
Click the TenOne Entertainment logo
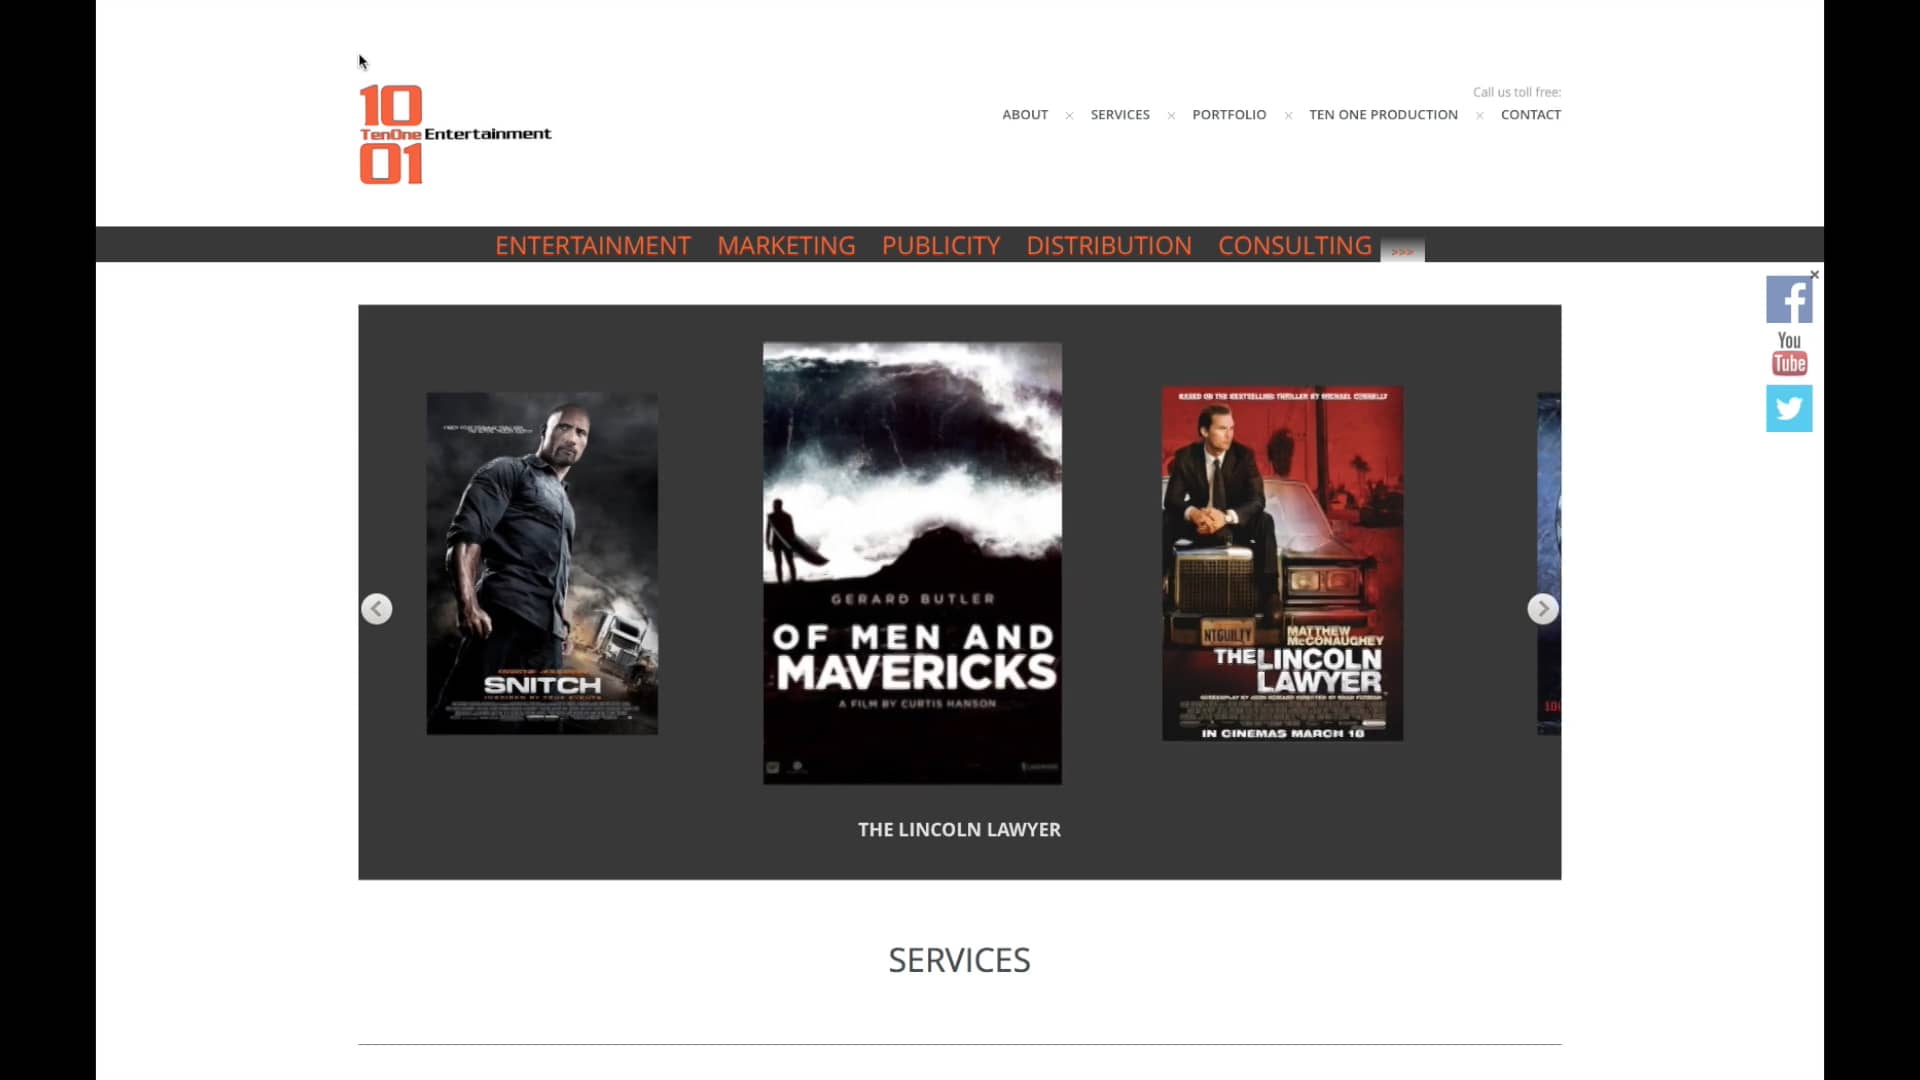(455, 134)
